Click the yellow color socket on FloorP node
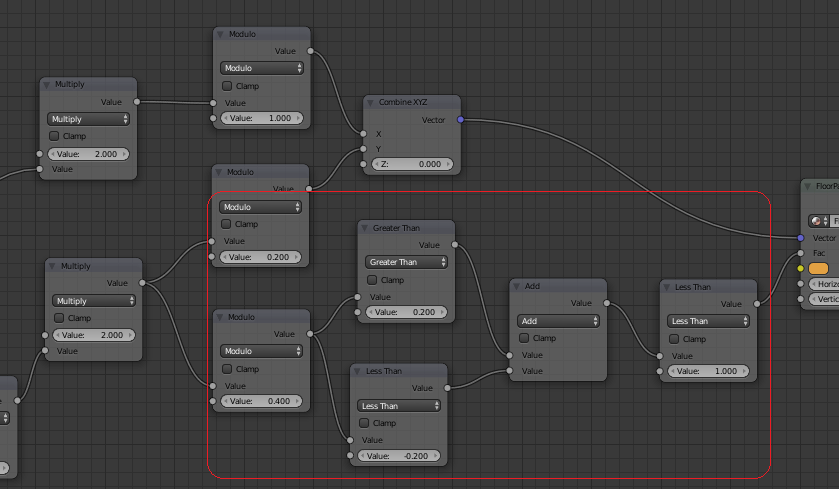The width and height of the screenshot is (839, 489). [x=800, y=268]
